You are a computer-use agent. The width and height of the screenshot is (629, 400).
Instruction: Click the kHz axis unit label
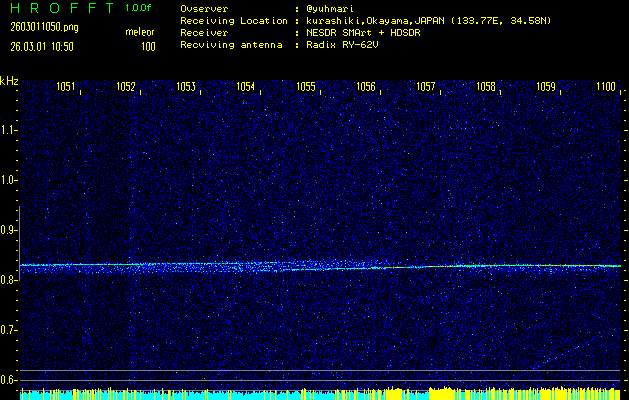pyautogui.click(x=9, y=81)
